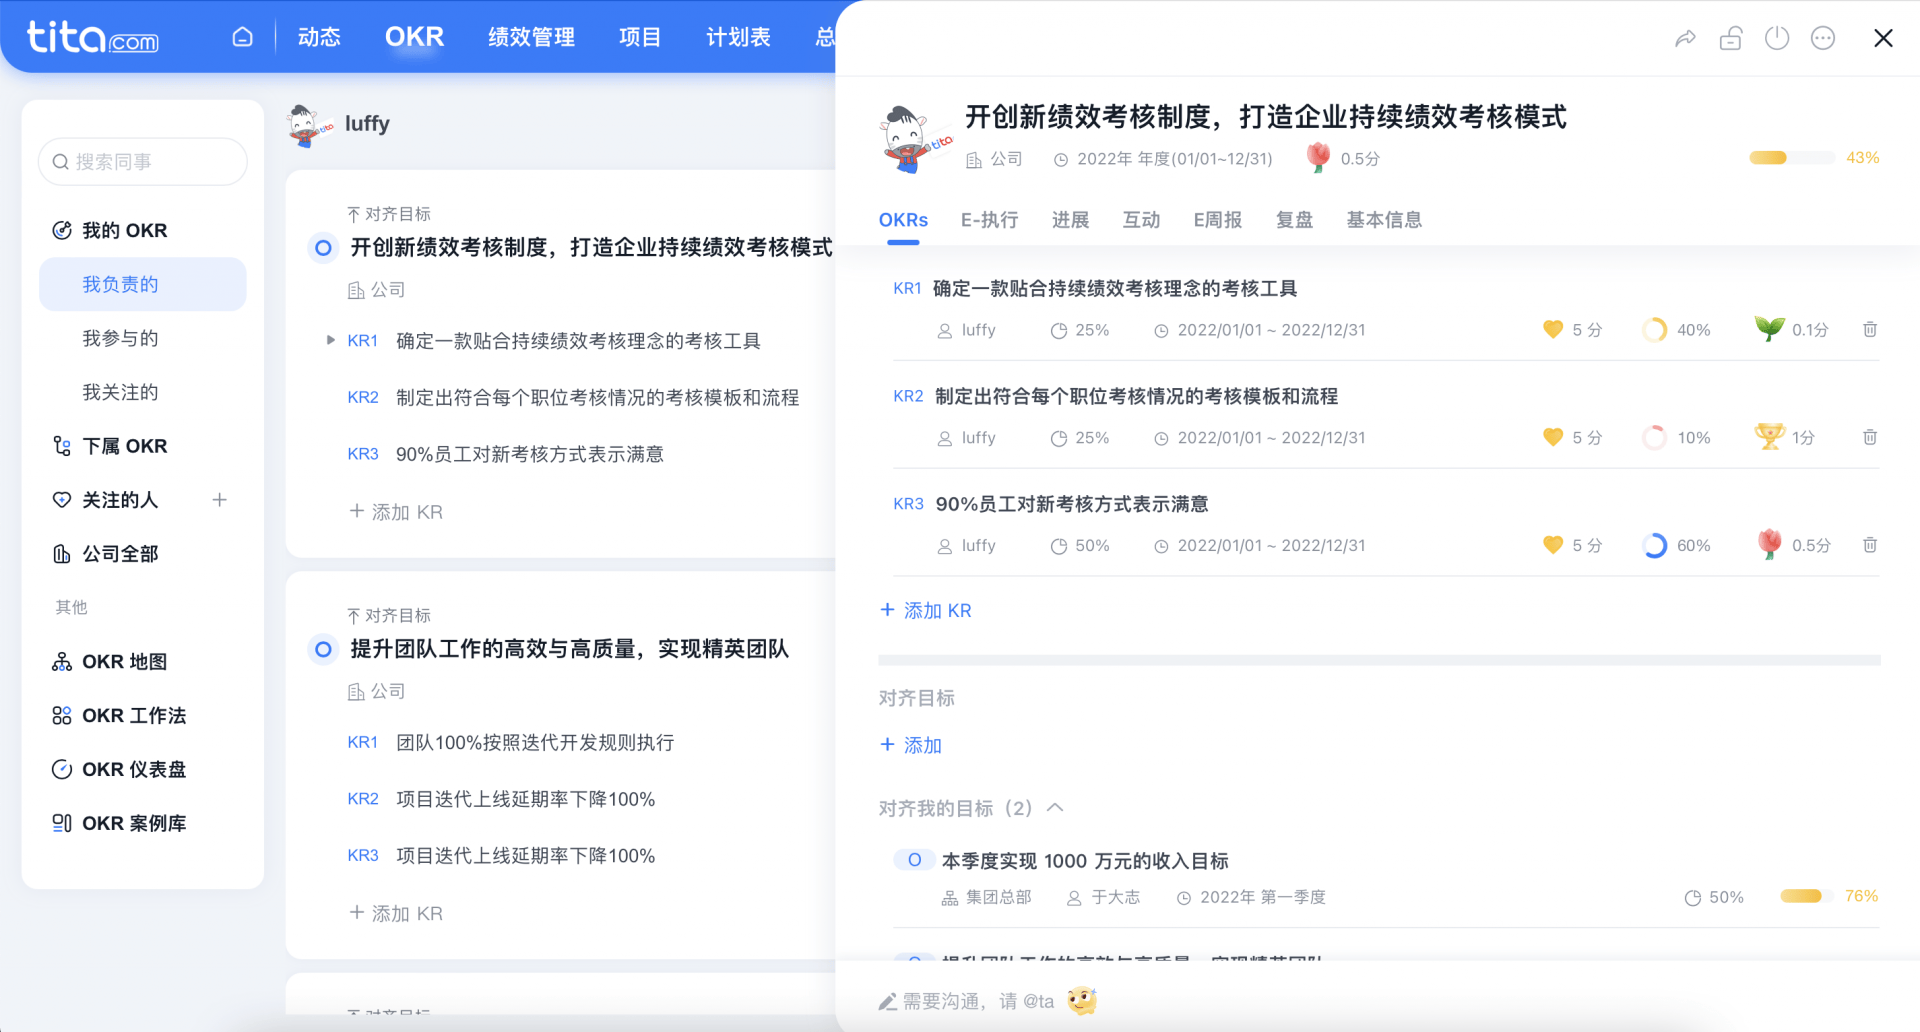Click the O badge of 本季度实现 1000 万元
The image size is (1920, 1032).
914,860
